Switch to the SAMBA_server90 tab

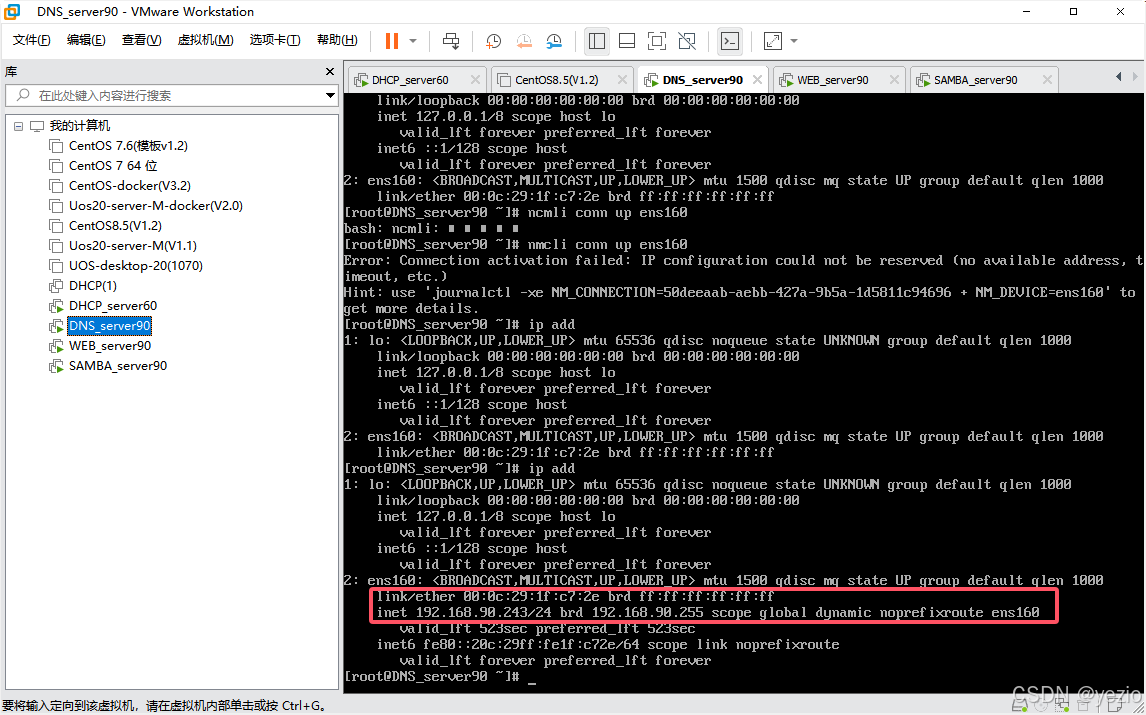975,80
